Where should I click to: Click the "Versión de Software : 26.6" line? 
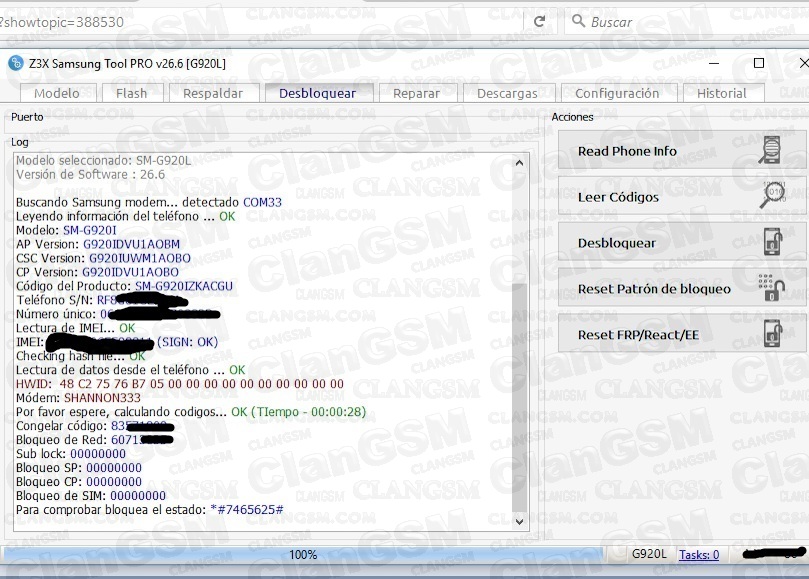(90, 174)
